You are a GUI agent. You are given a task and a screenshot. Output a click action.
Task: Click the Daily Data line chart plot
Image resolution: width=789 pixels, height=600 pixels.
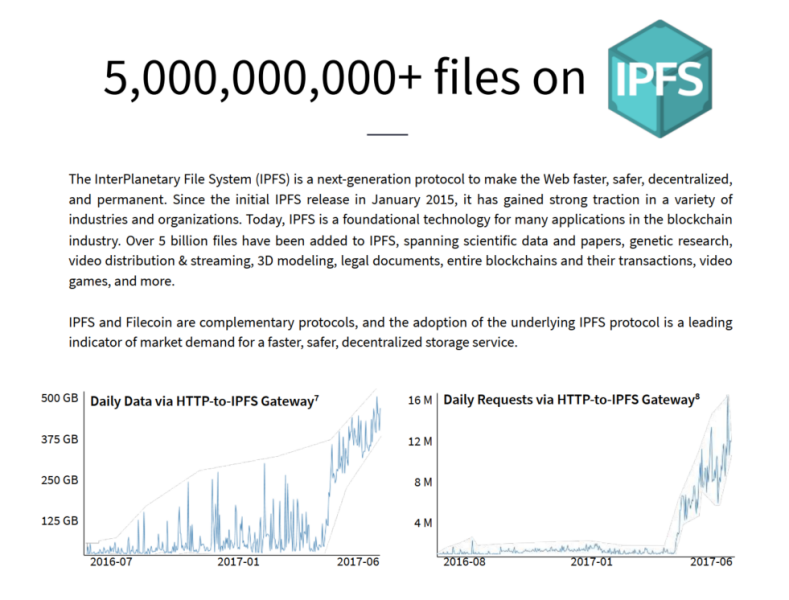(x=233, y=473)
